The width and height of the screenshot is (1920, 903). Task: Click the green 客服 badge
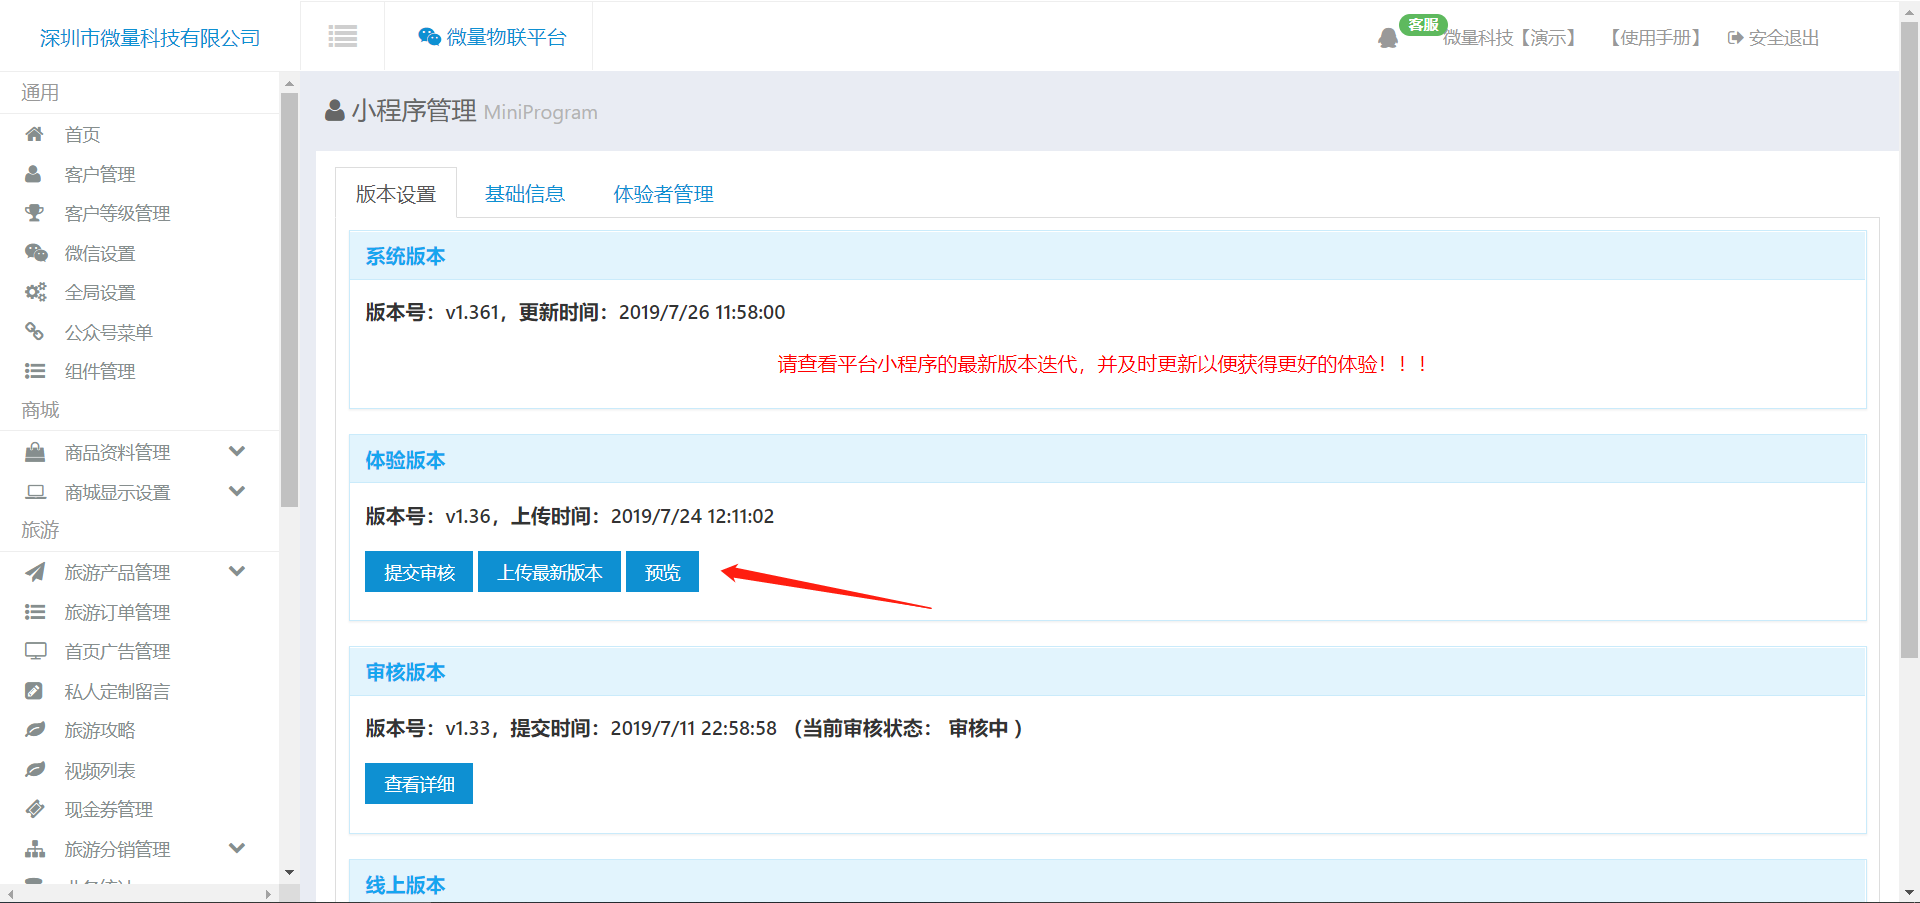1423,25
